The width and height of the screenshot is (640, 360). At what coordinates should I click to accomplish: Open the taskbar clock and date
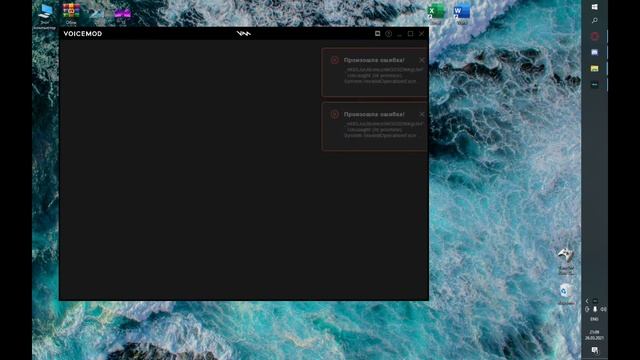point(595,335)
